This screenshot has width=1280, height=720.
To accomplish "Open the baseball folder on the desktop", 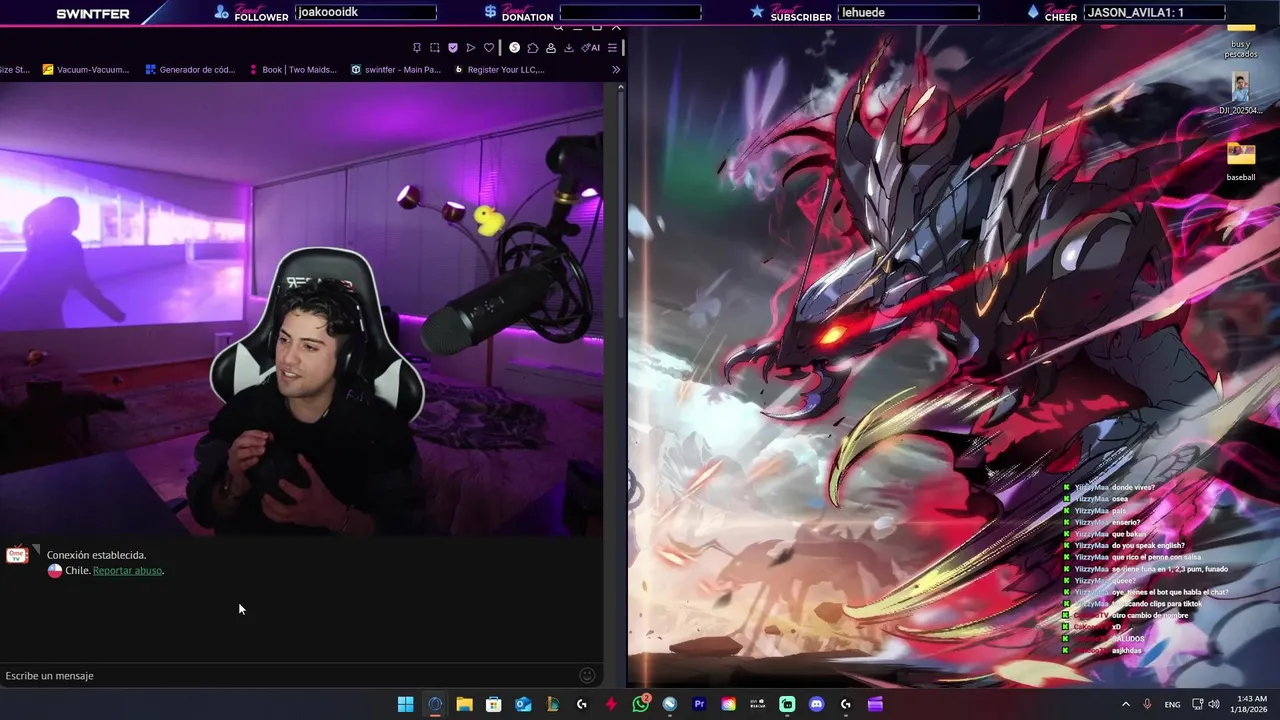I will 1241,162.
